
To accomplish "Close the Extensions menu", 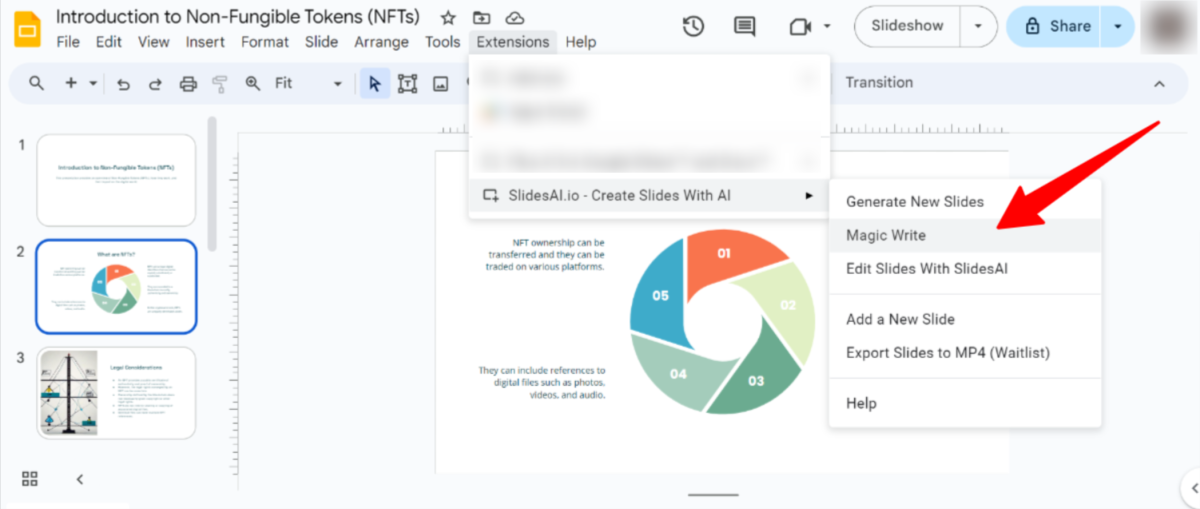I will (512, 42).
